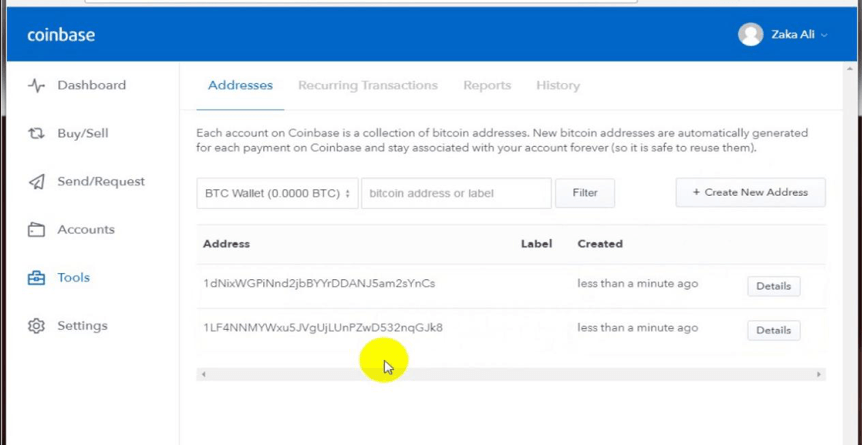Click the horizontal scrollbar left arrow
This screenshot has height=445, width=862.
tap(203, 374)
